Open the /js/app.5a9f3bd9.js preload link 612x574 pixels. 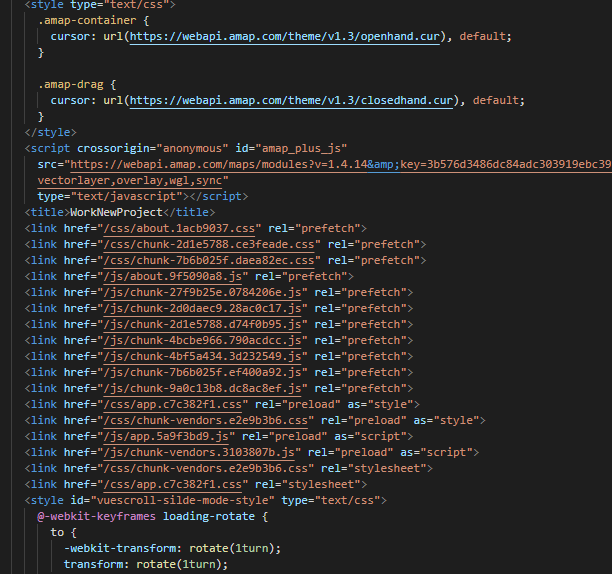click(x=152, y=436)
